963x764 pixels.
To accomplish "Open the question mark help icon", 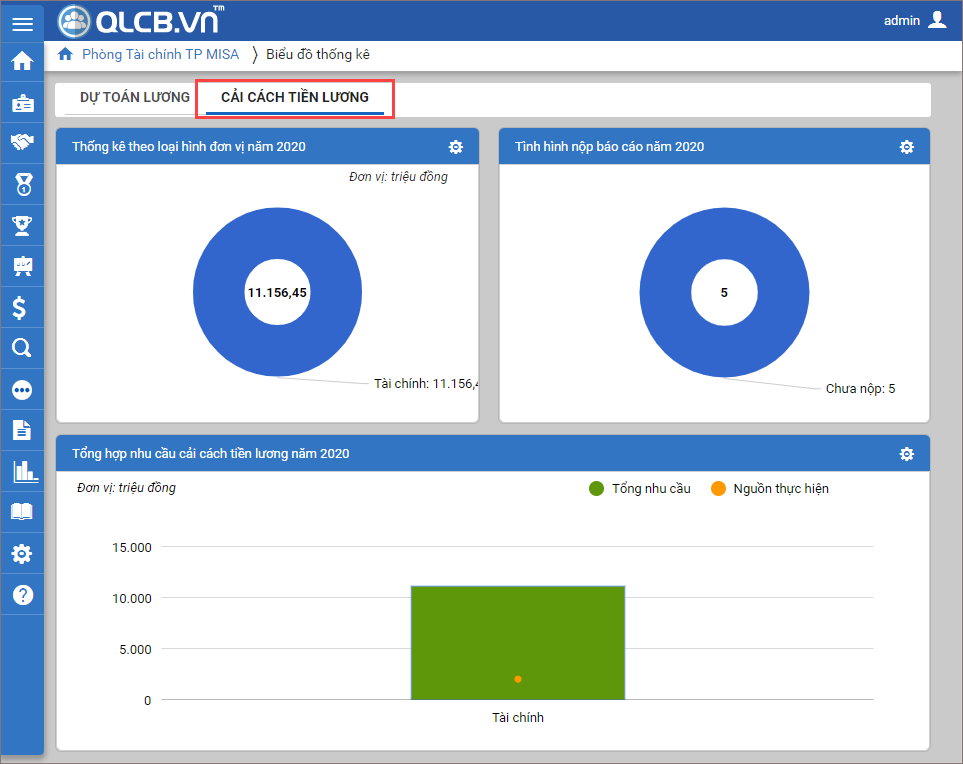I will pyautogui.click(x=22, y=594).
